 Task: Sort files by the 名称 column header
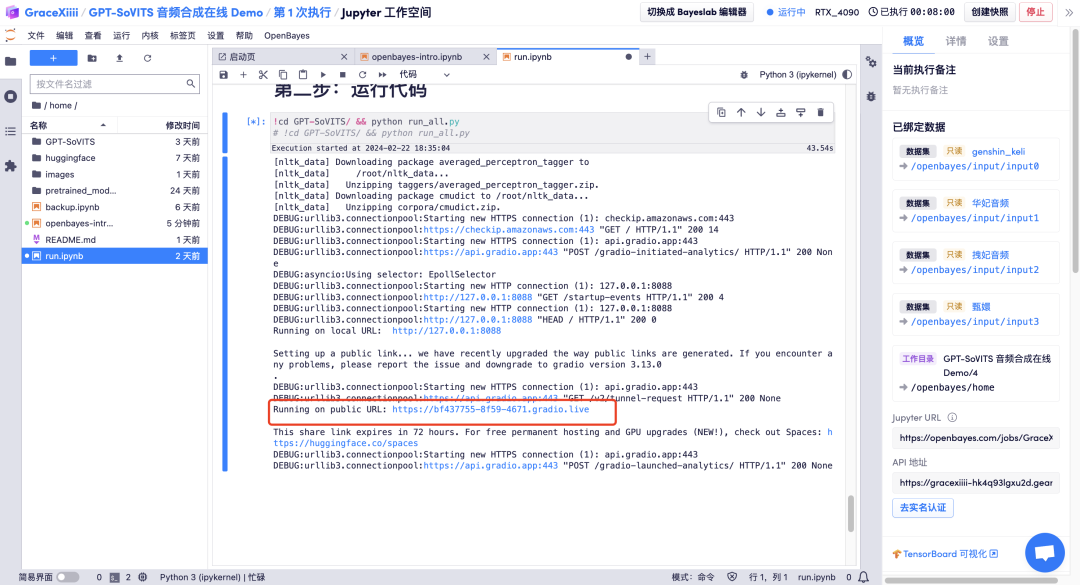[x=69, y=125]
